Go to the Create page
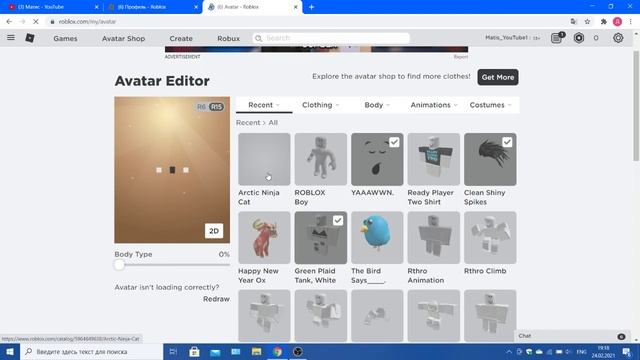The image size is (640, 360). tap(181, 38)
